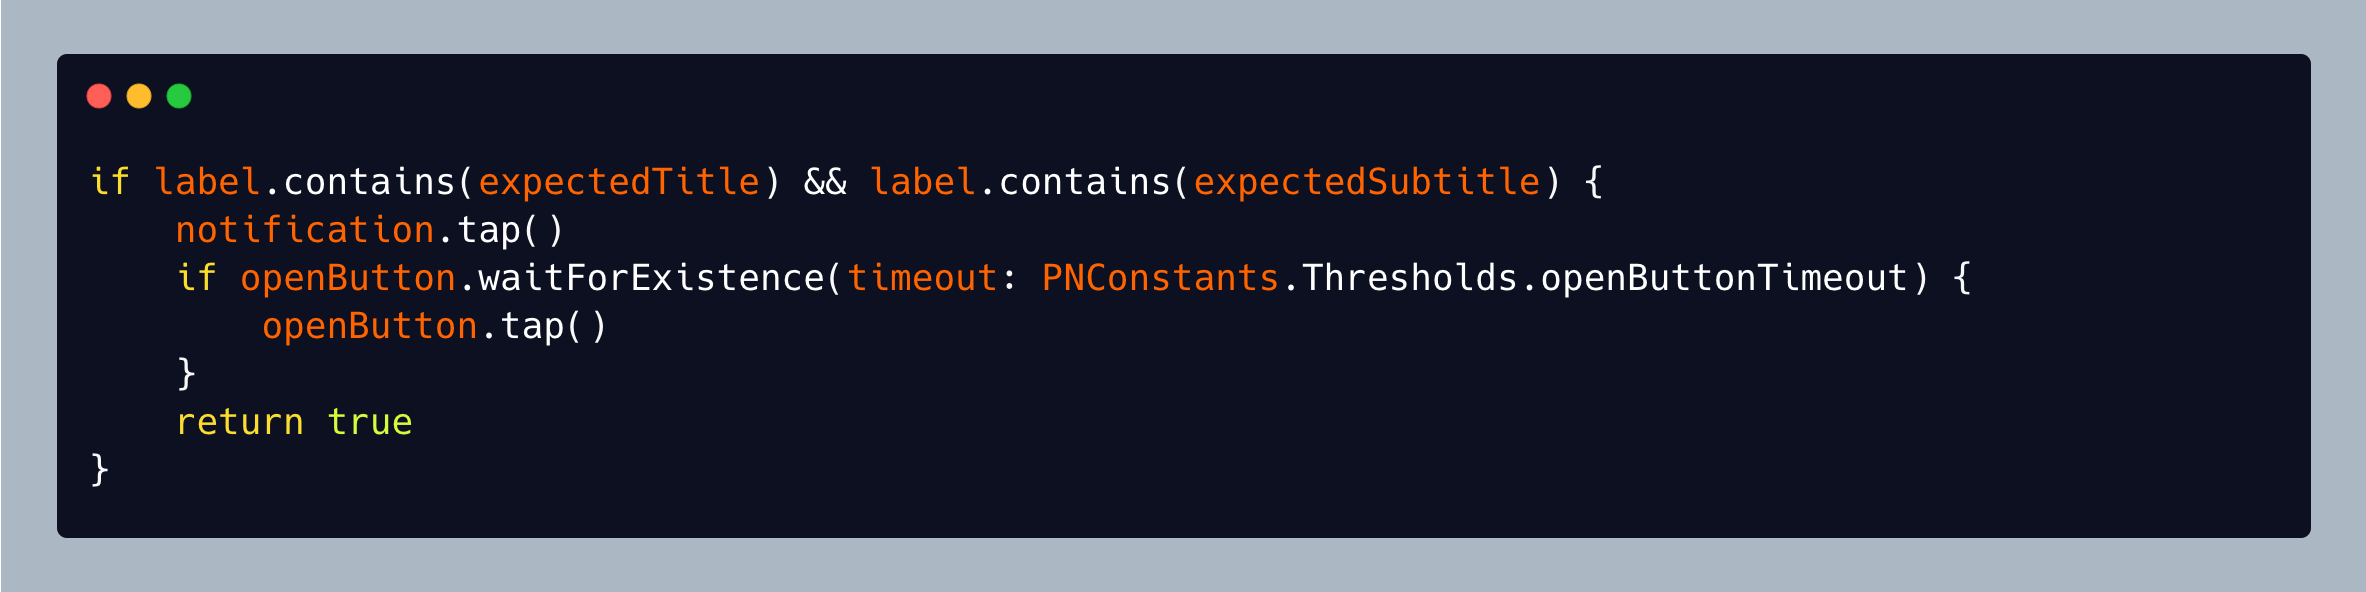Image resolution: width=2366 pixels, height=592 pixels.
Task: Click the green maximize dot
Action: tap(179, 96)
